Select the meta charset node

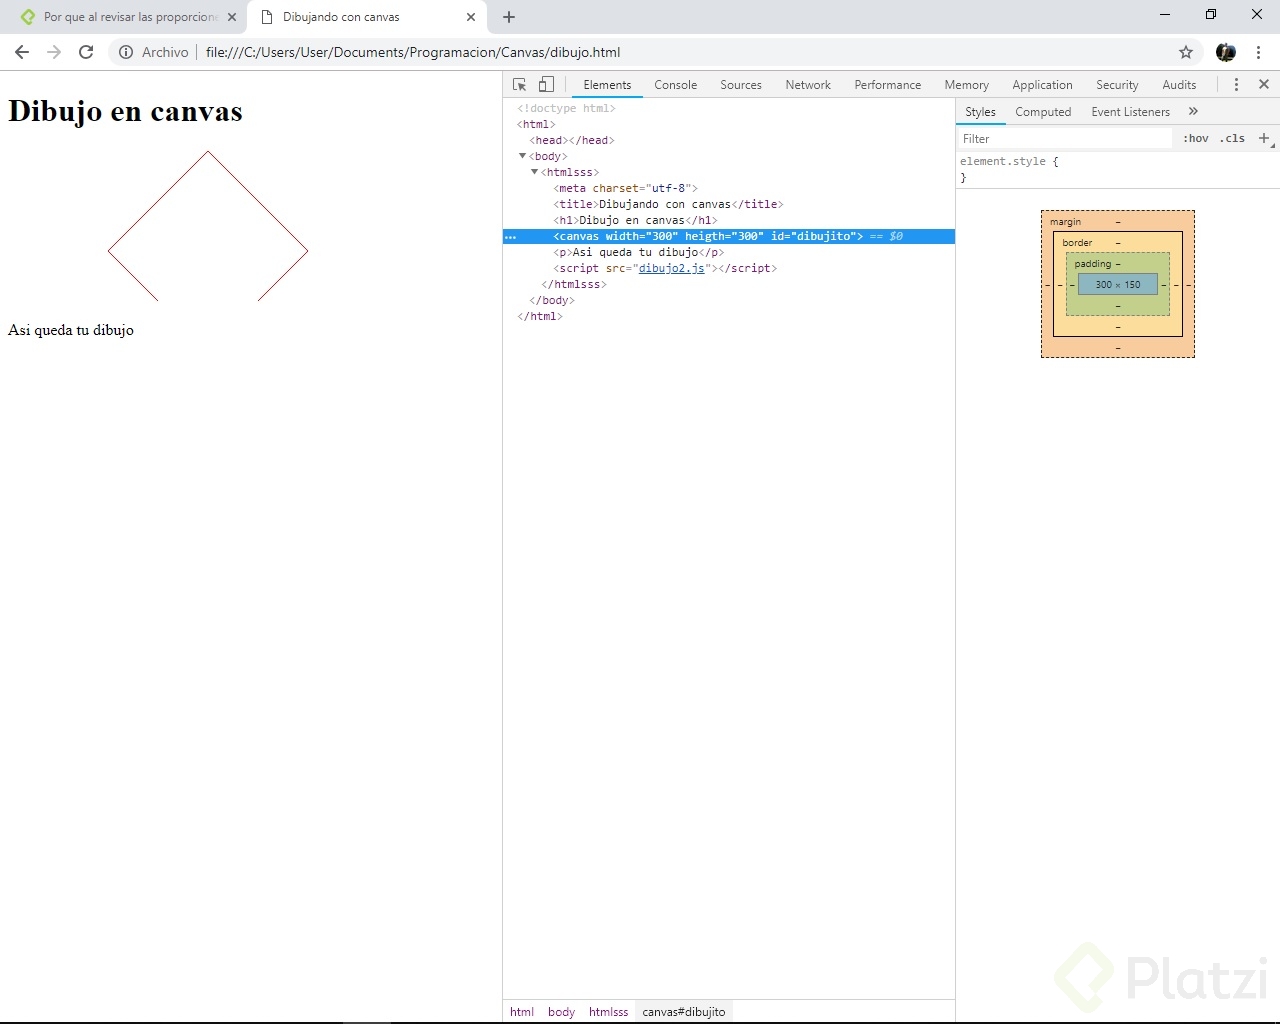(625, 188)
